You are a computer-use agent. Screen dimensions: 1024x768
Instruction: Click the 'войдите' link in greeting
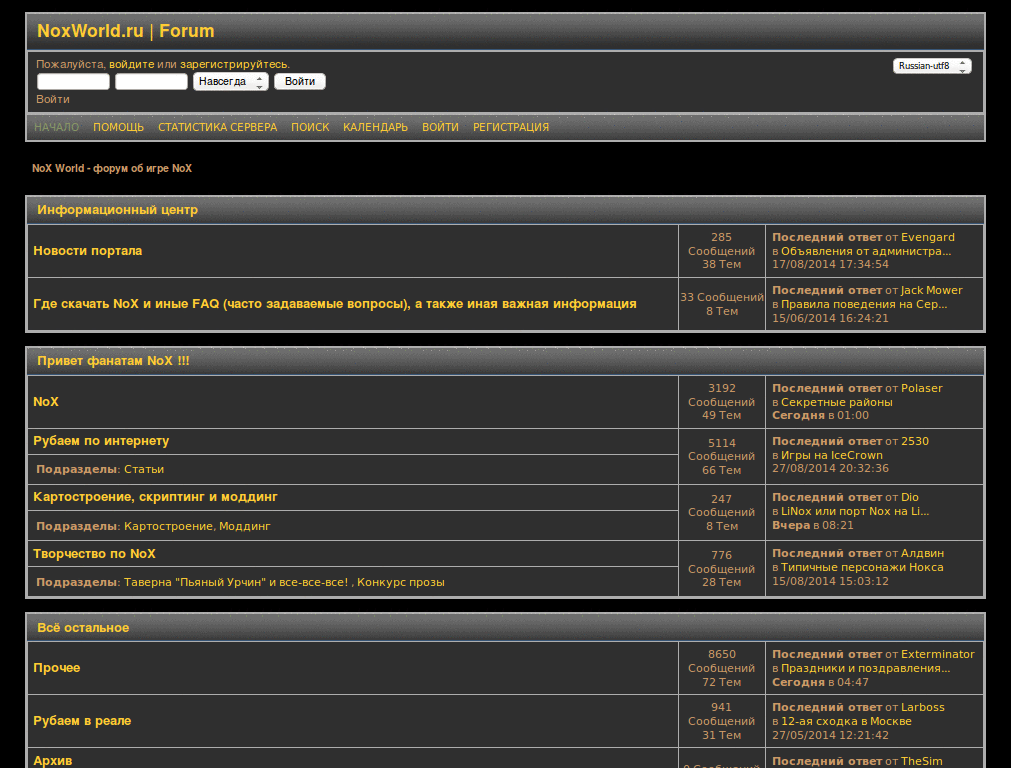[x=131, y=64]
